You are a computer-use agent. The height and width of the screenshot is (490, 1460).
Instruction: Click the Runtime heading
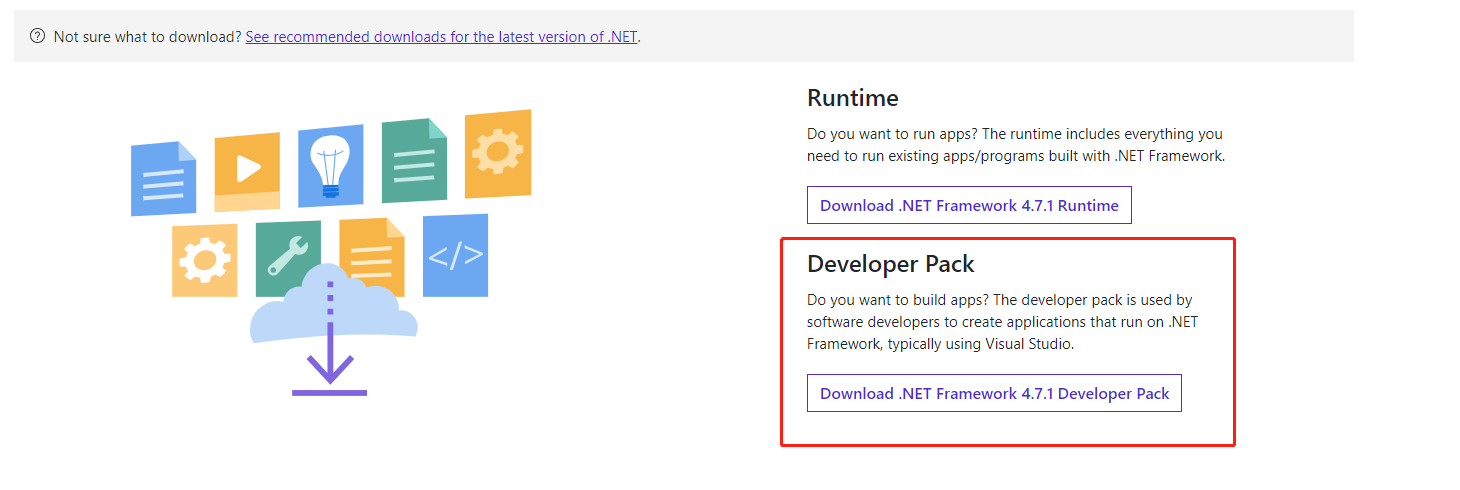(853, 98)
